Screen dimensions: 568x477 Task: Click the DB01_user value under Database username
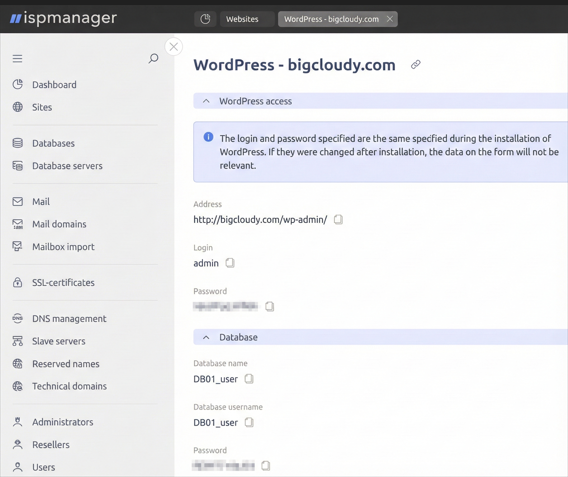point(216,422)
